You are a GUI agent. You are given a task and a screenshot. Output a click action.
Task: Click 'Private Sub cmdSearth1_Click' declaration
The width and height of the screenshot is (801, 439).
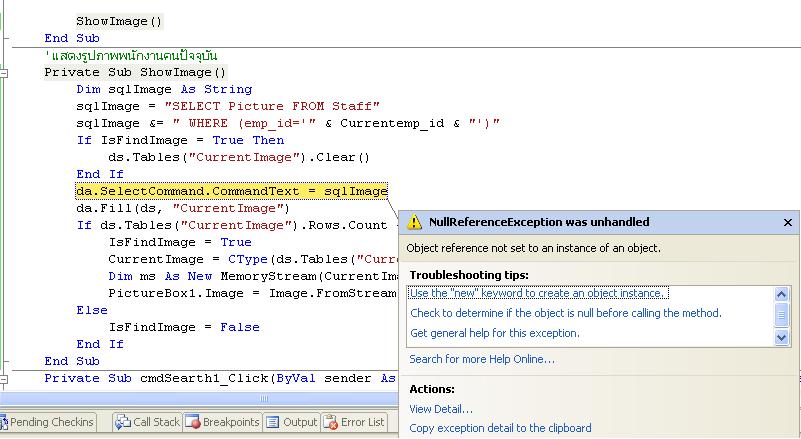[x=220, y=378]
